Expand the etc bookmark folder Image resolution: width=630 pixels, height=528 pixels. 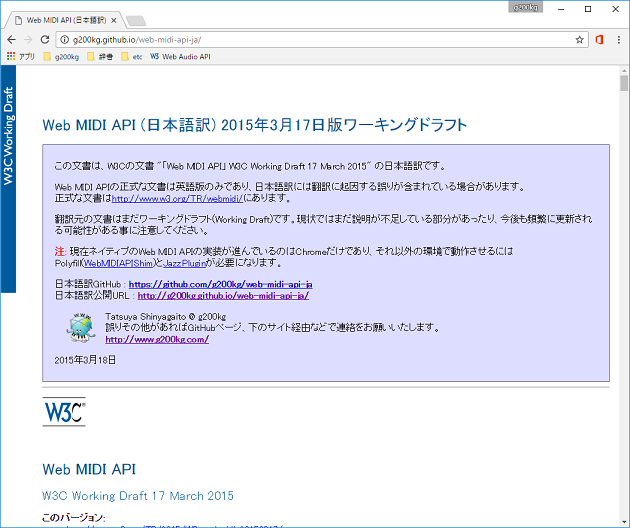pyautogui.click(x=131, y=57)
